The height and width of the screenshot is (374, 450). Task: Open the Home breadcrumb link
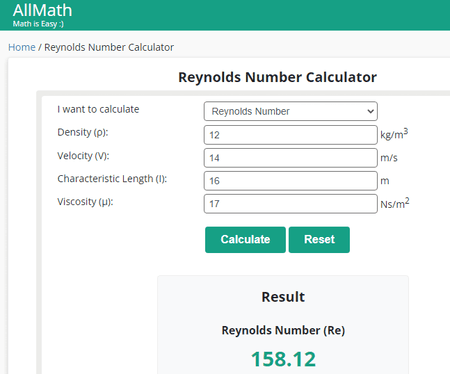pos(22,47)
